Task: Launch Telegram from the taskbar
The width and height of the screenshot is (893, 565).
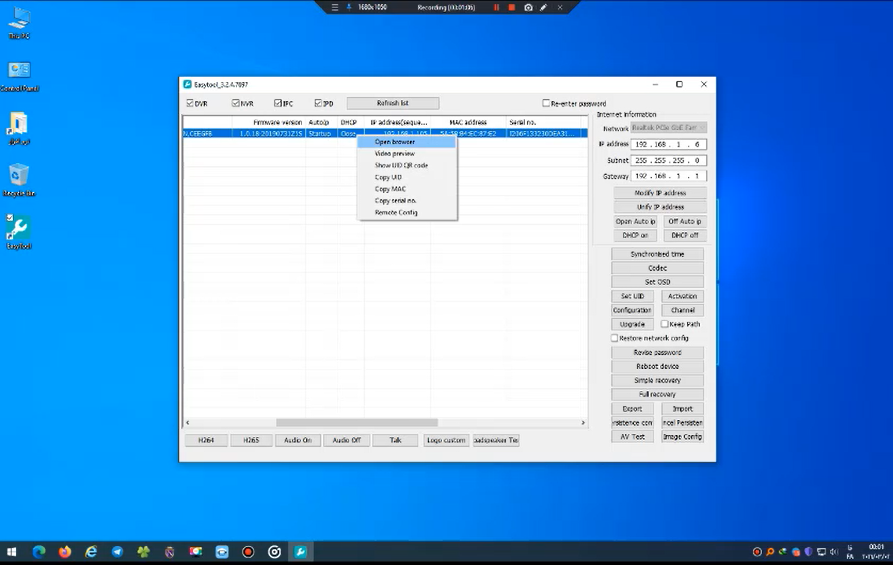Action: coord(117,552)
